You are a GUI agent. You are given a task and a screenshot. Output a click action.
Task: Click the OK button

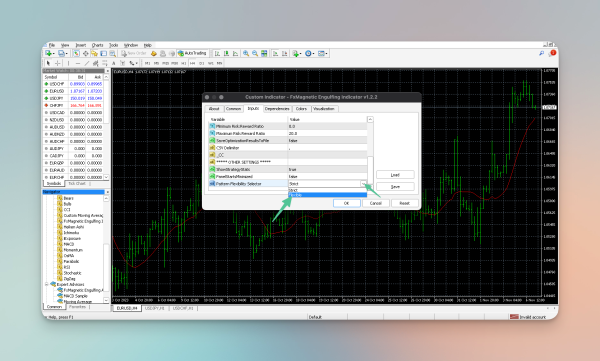pos(346,203)
